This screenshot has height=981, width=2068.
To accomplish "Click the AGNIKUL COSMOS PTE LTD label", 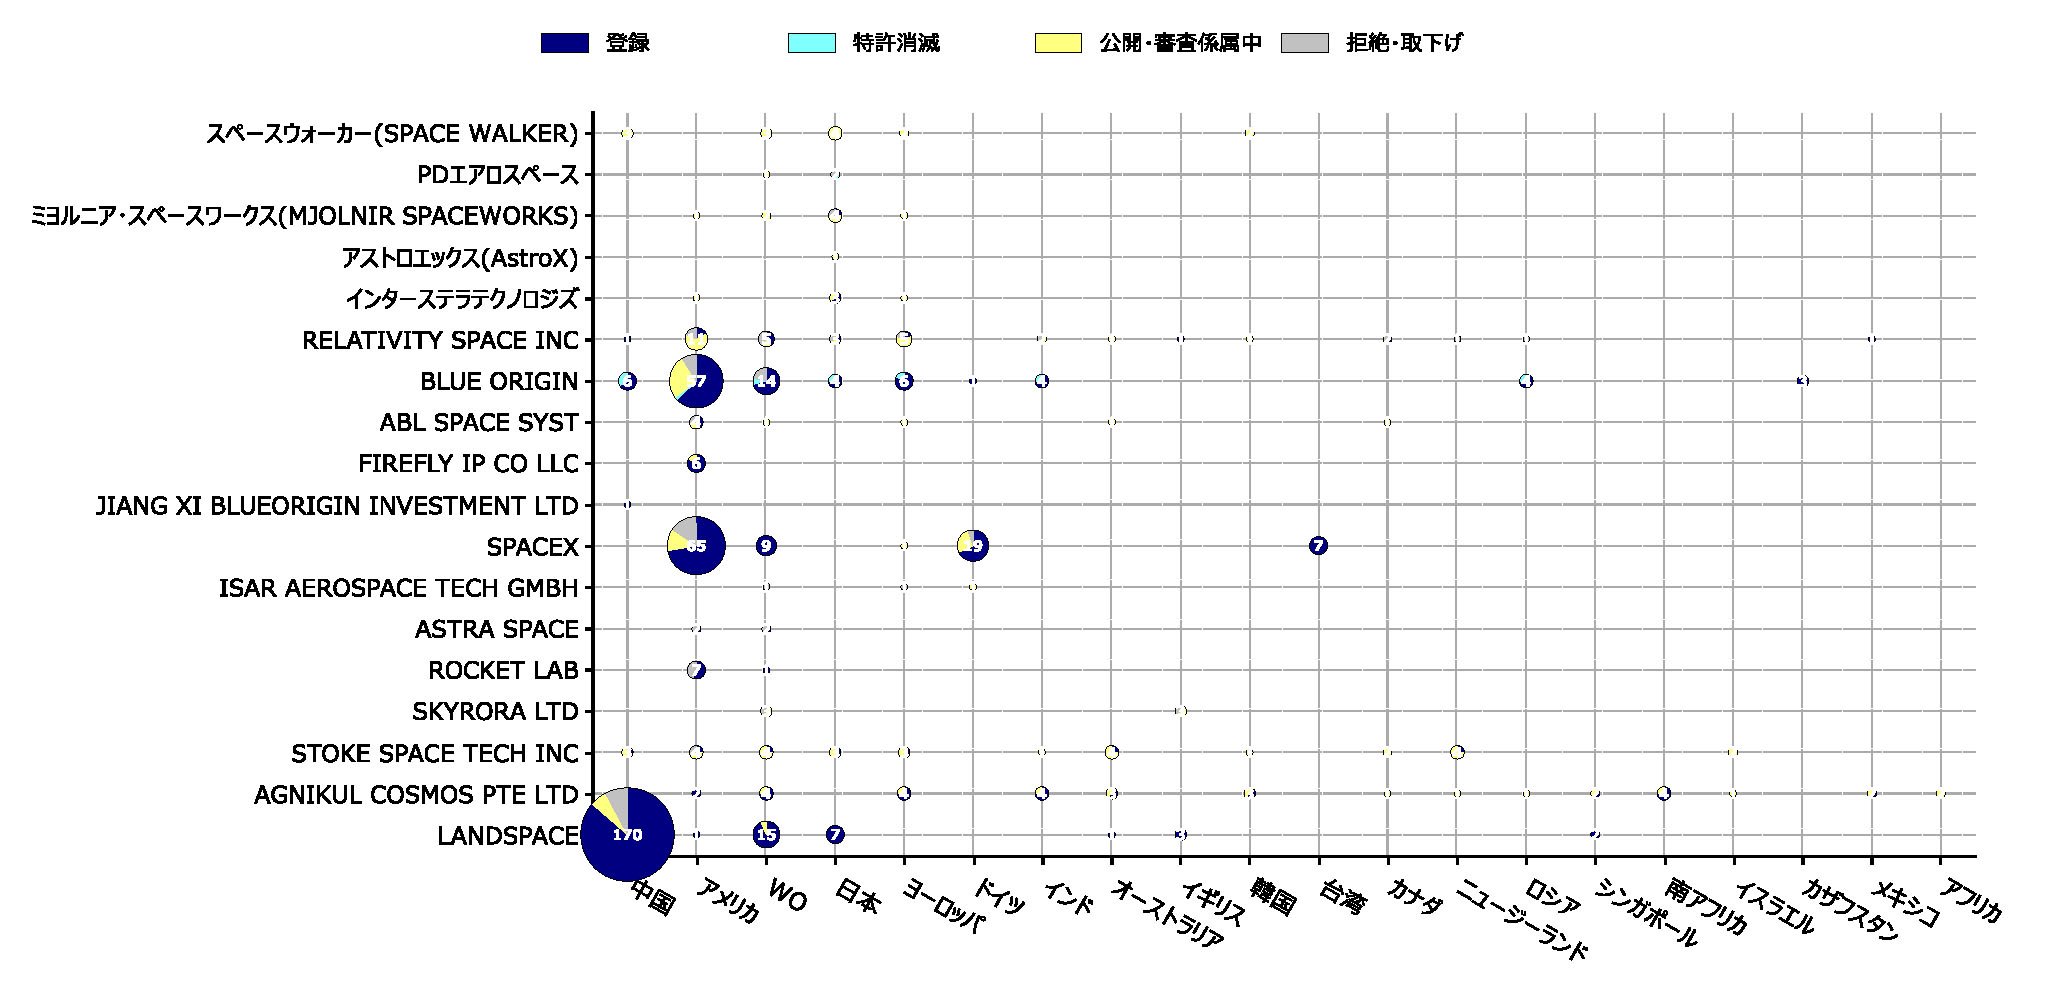I will (x=417, y=794).
